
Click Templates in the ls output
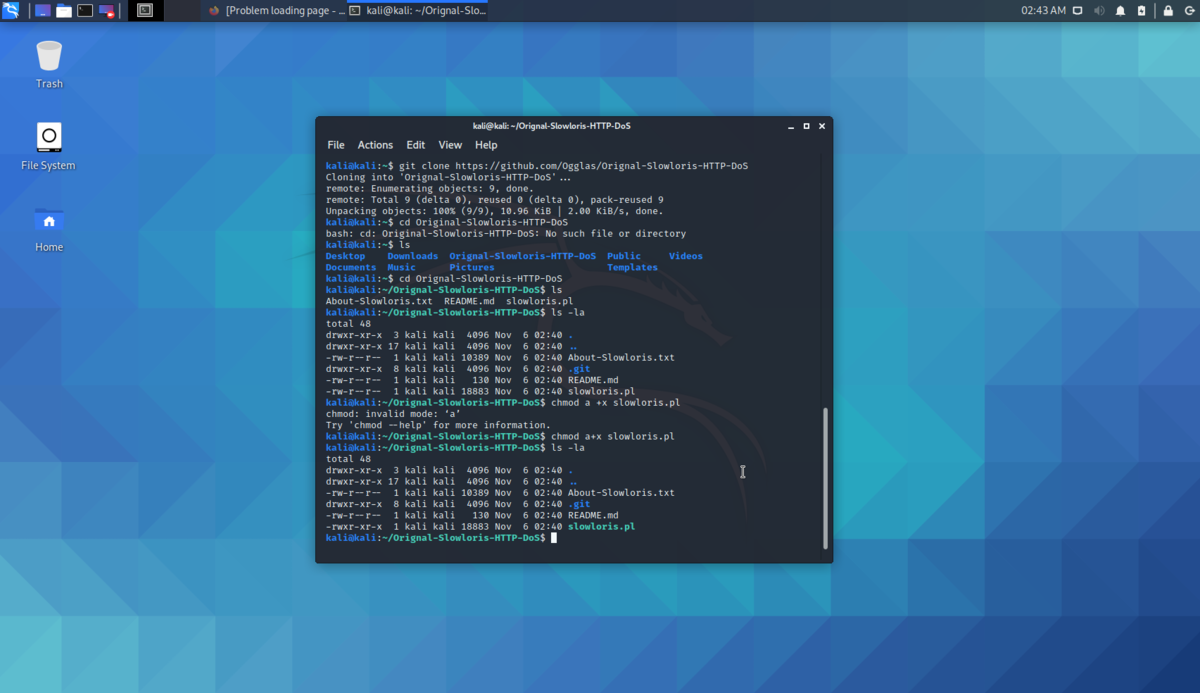(632, 267)
